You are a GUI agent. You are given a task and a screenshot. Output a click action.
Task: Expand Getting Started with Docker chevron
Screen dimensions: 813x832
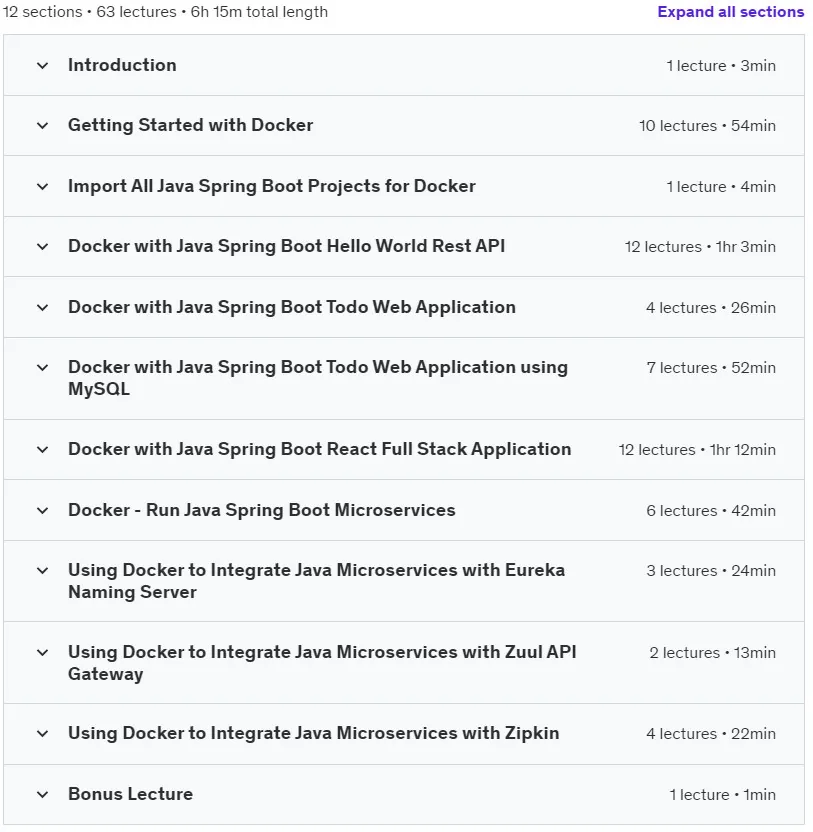click(42, 126)
